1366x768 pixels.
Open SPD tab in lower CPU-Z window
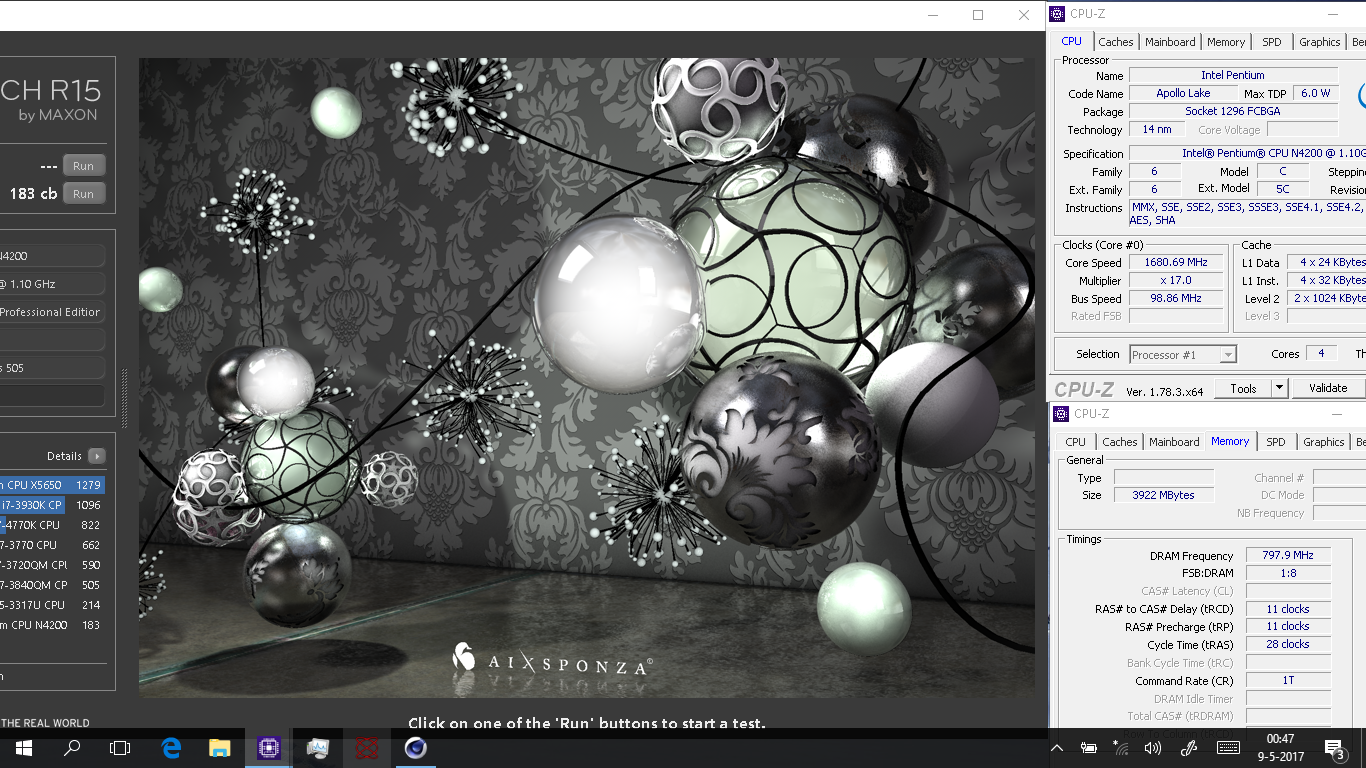(x=1276, y=442)
